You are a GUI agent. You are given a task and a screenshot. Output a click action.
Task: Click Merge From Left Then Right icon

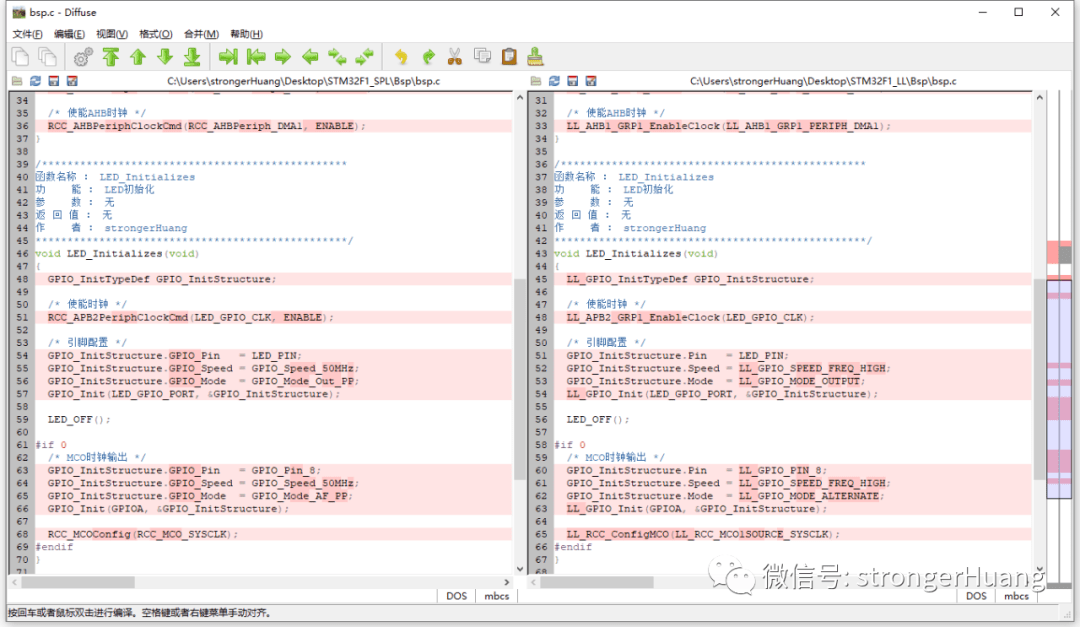pyautogui.click(x=337, y=56)
